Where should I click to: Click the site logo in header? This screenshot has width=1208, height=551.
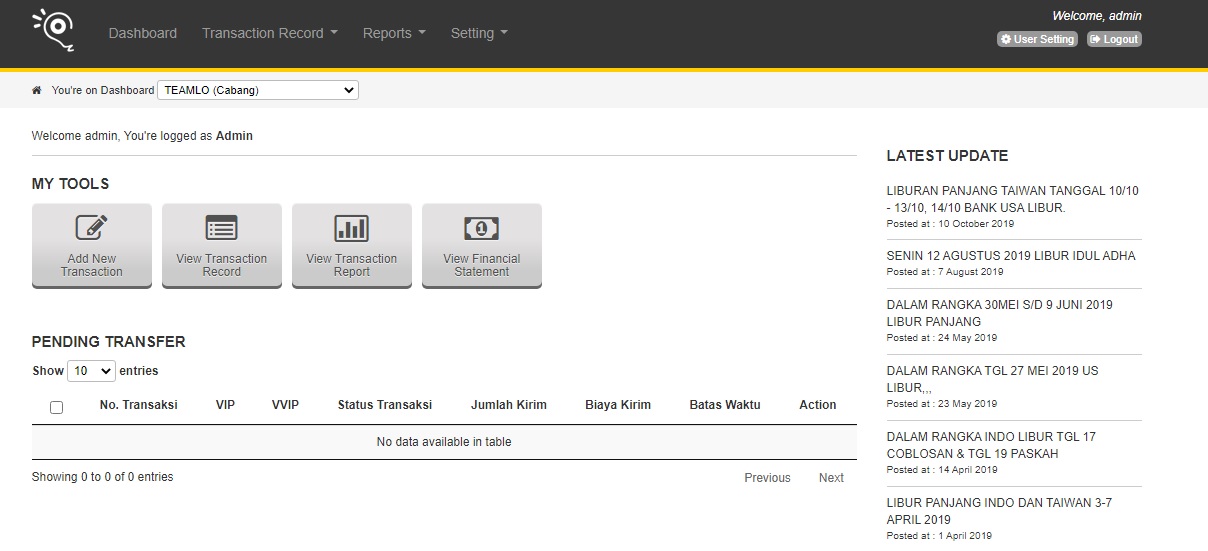tap(53, 30)
